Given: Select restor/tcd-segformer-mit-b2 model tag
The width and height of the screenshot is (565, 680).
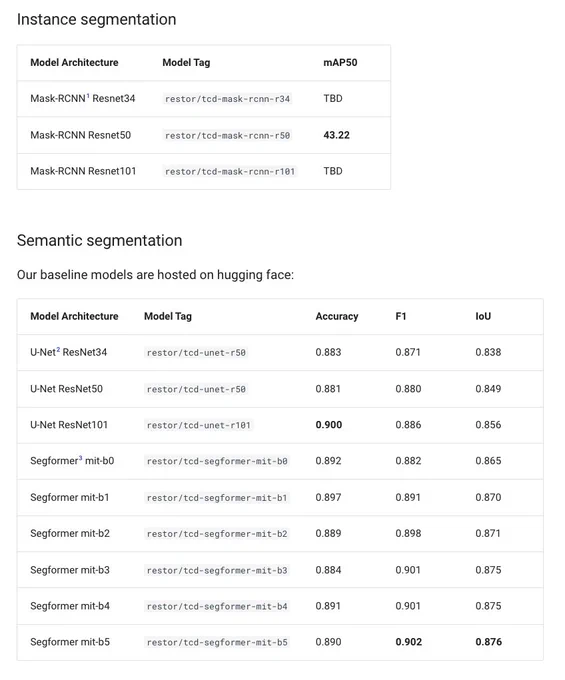Looking at the screenshot, I should 217,533.
